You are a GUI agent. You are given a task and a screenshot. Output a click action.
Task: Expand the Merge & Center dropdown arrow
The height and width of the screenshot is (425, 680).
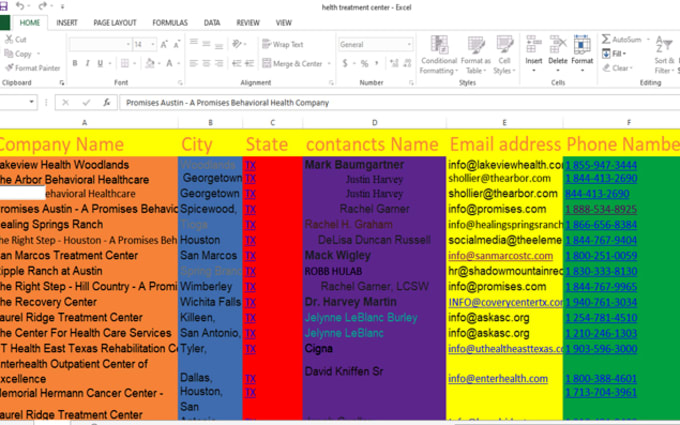click(329, 64)
